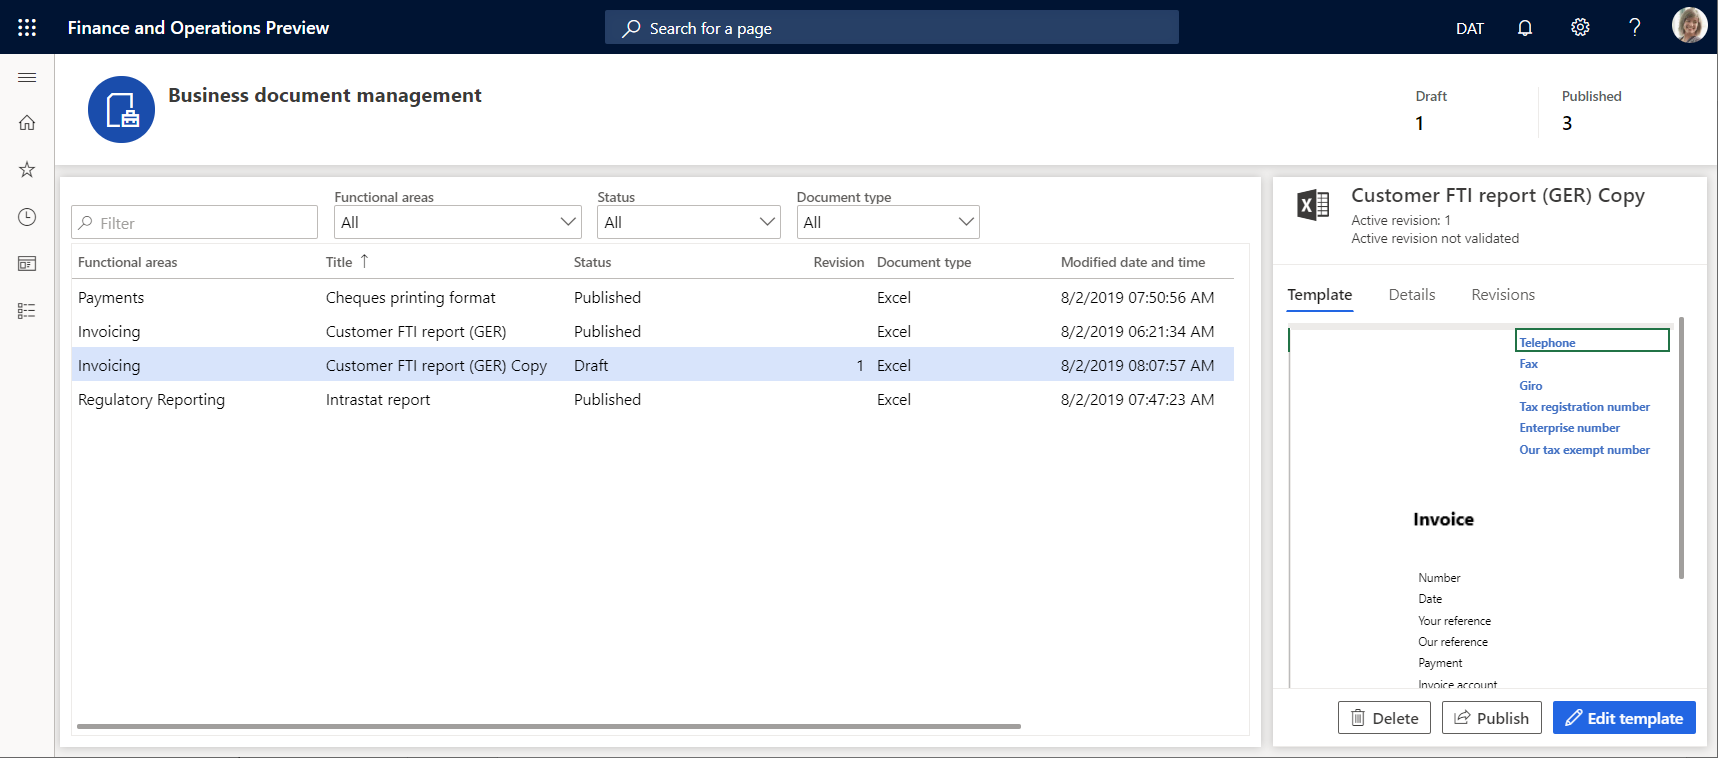Click the Regulatory Reporting cell
This screenshot has width=1718, height=758.
151,399
